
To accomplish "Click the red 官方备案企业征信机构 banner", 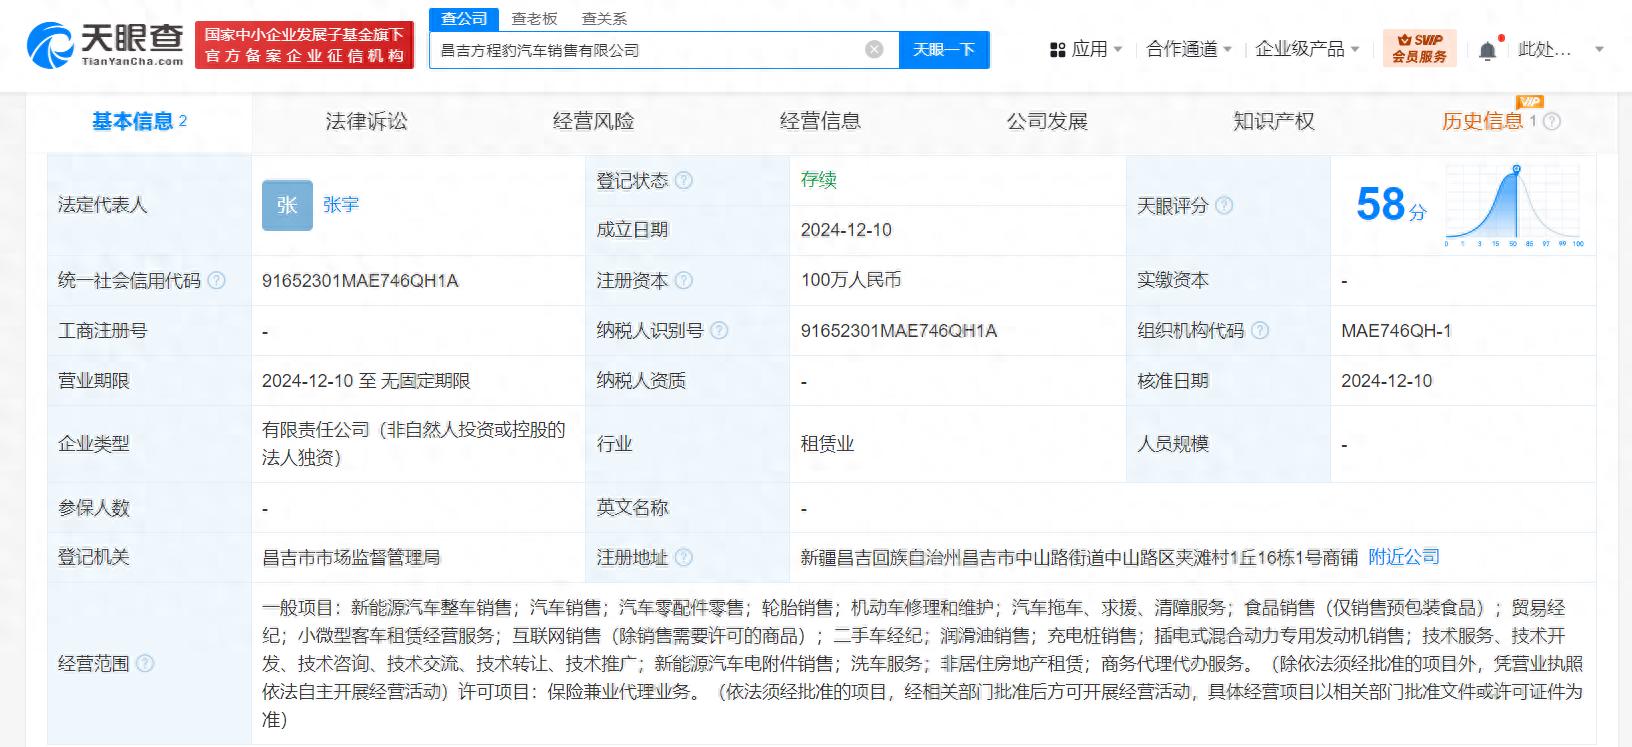I will pos(305,46).
